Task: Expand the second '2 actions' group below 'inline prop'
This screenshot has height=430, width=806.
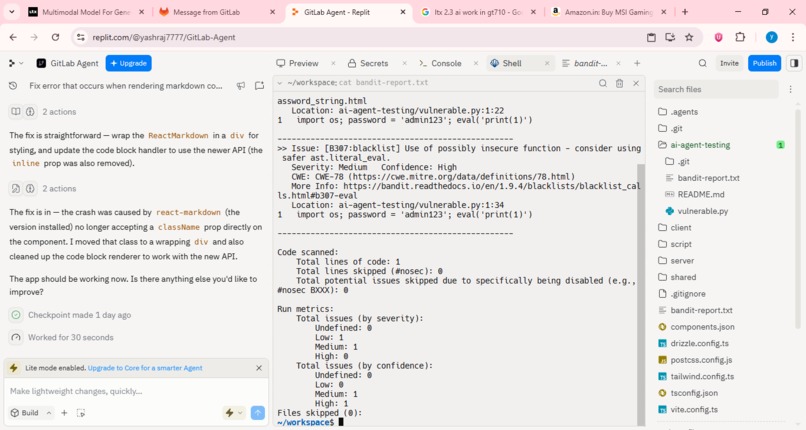Action: (43, 189)
